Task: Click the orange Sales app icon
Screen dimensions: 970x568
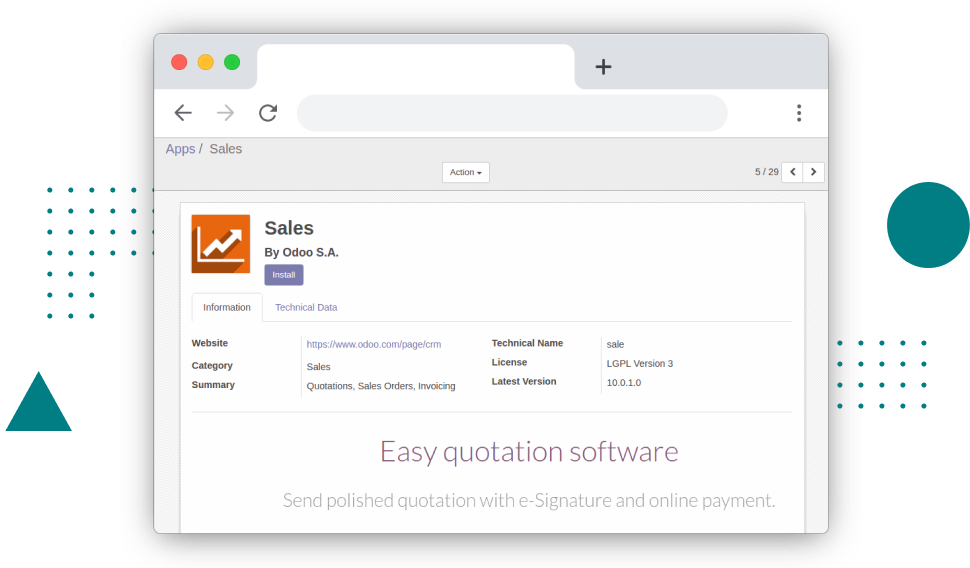Action: tap(221, 244)
